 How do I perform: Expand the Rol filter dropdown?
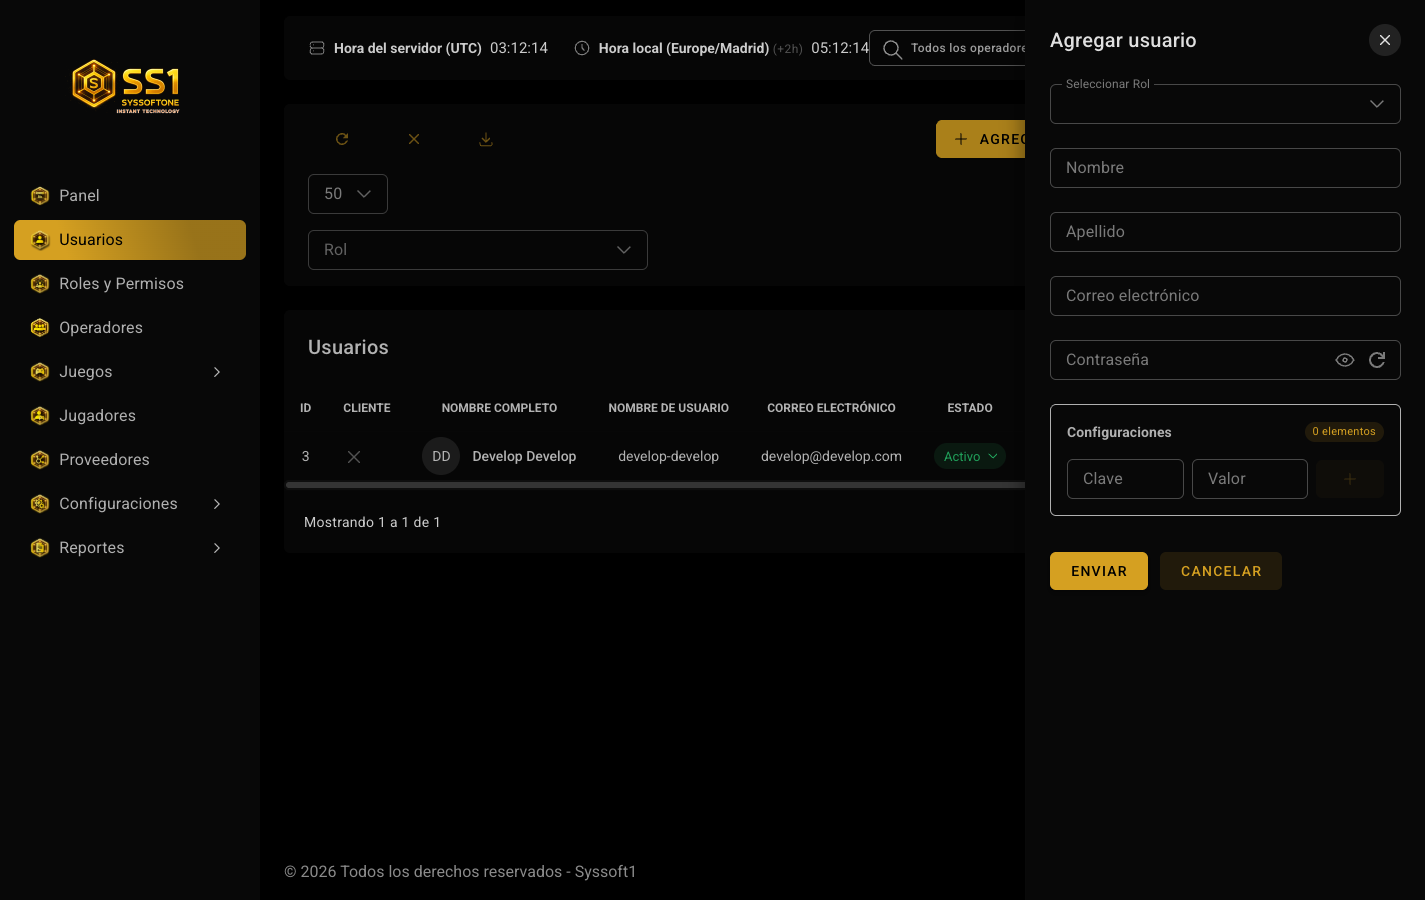[478, 250]
